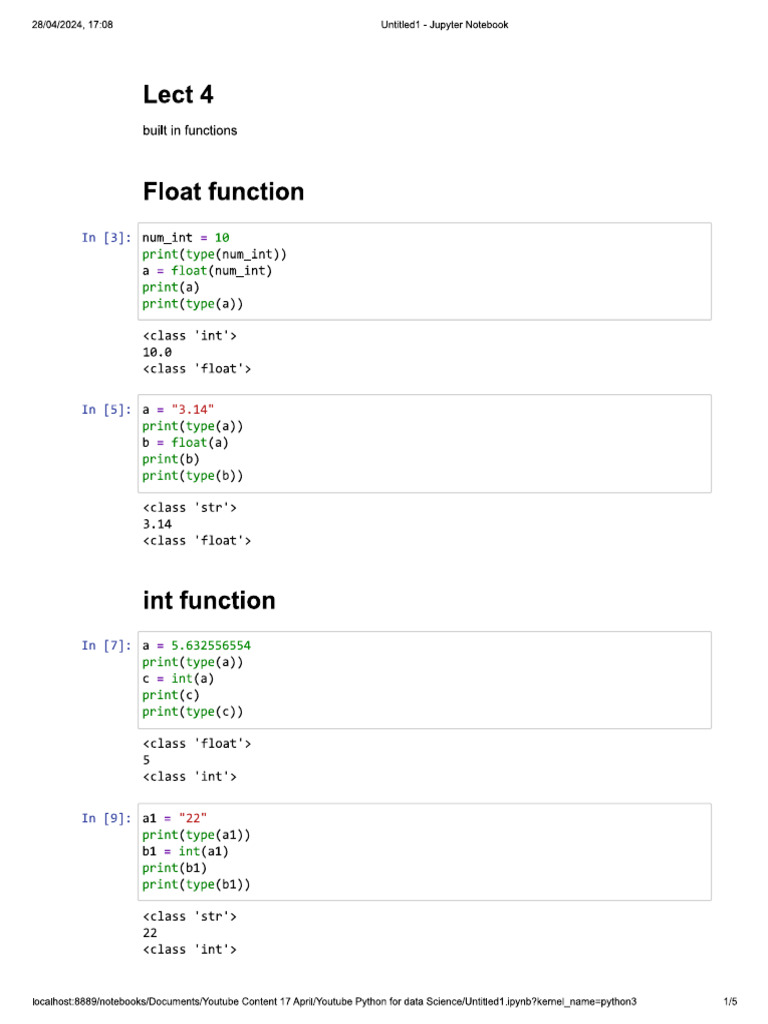This screenshot has width=768, height=1024.
Task: Click the "Lect 4" heading
Action: point(178,95)
